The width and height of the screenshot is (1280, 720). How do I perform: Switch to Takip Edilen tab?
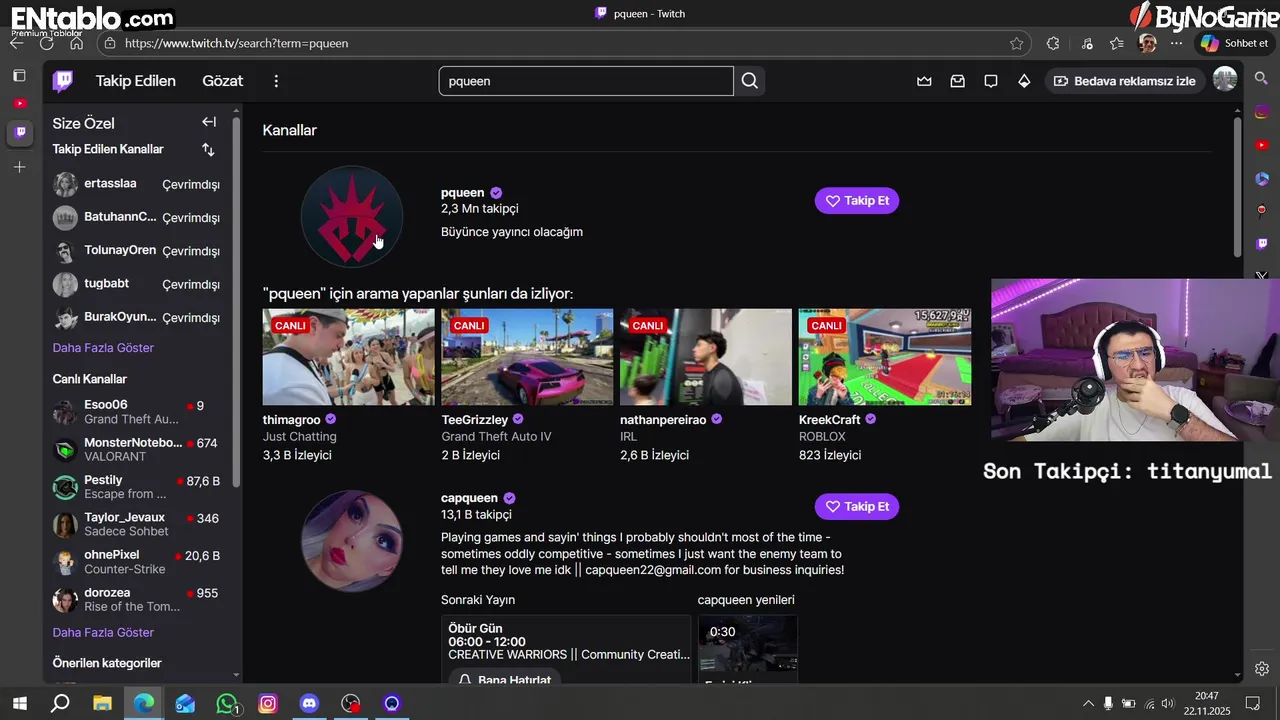point(136,81)
